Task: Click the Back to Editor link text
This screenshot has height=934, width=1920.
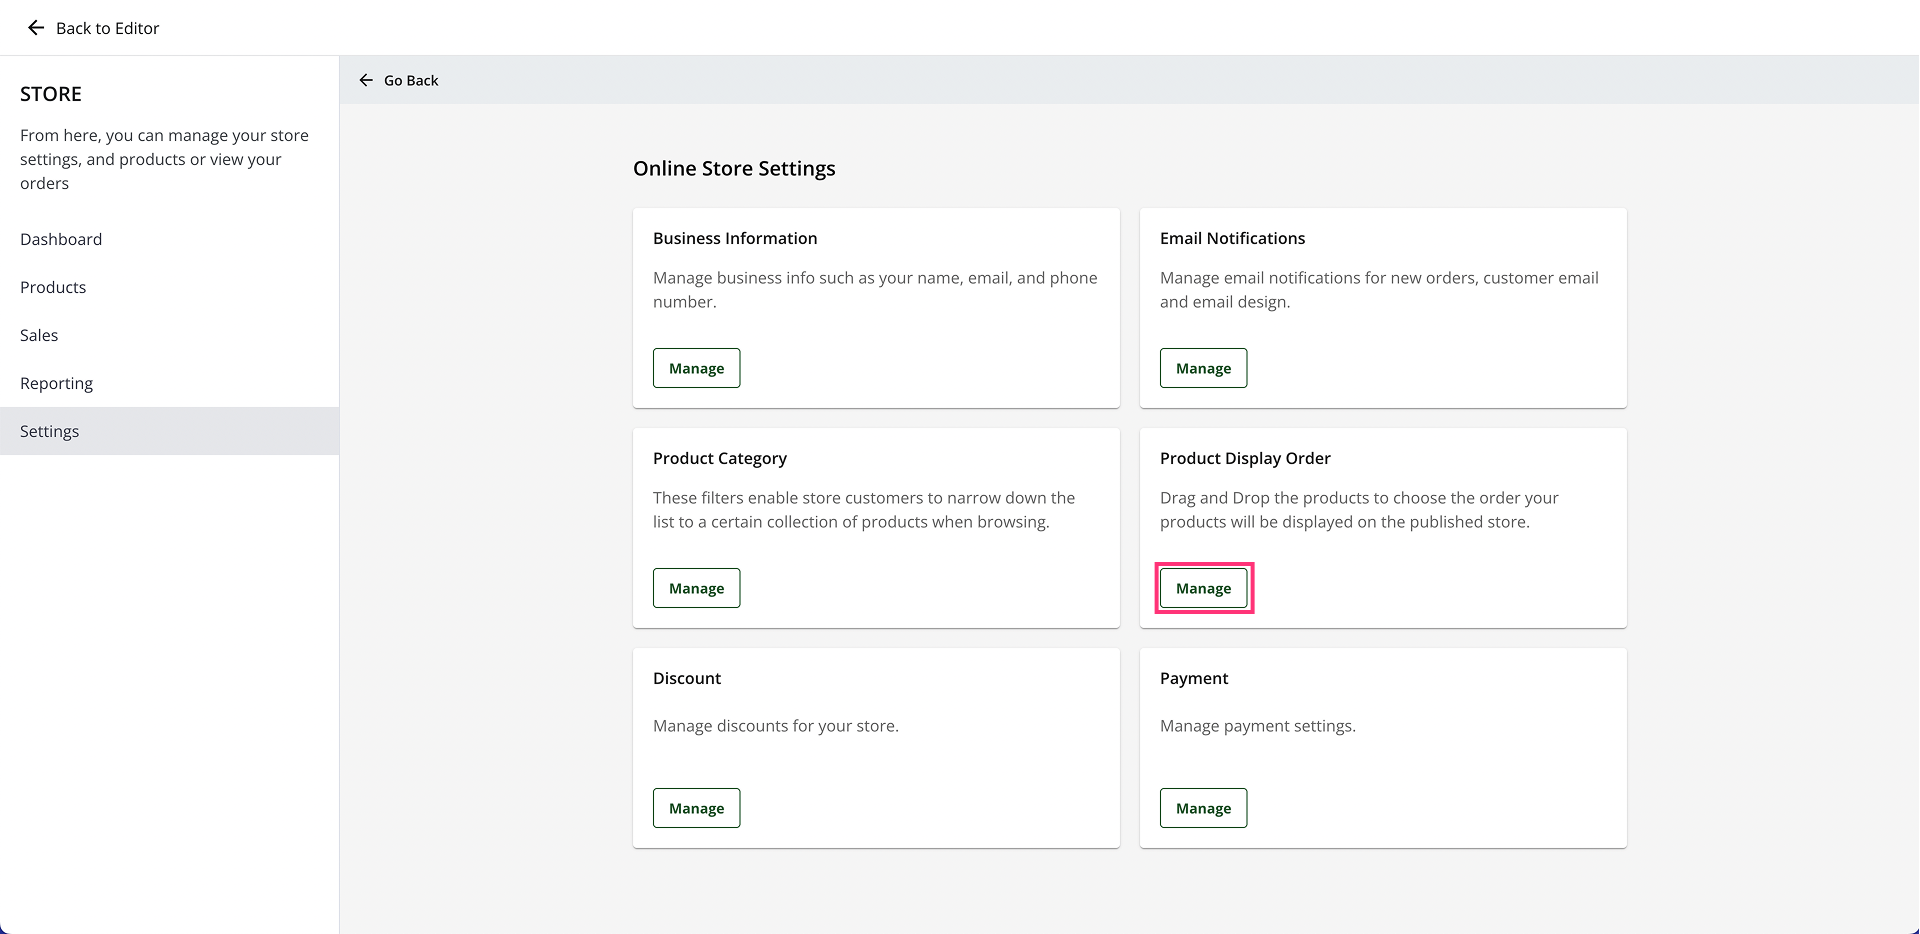Action: pyautogui.click(x=107, y=28)
